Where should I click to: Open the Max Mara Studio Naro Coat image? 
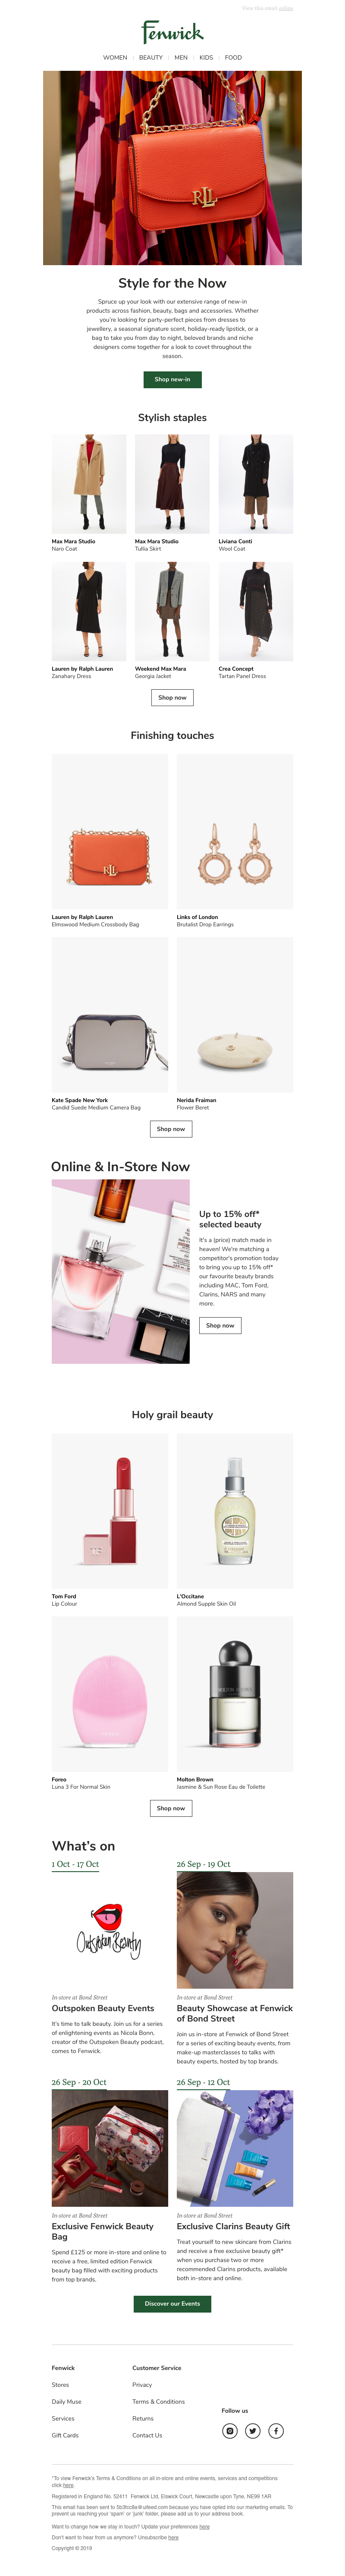tap(89, 484)
